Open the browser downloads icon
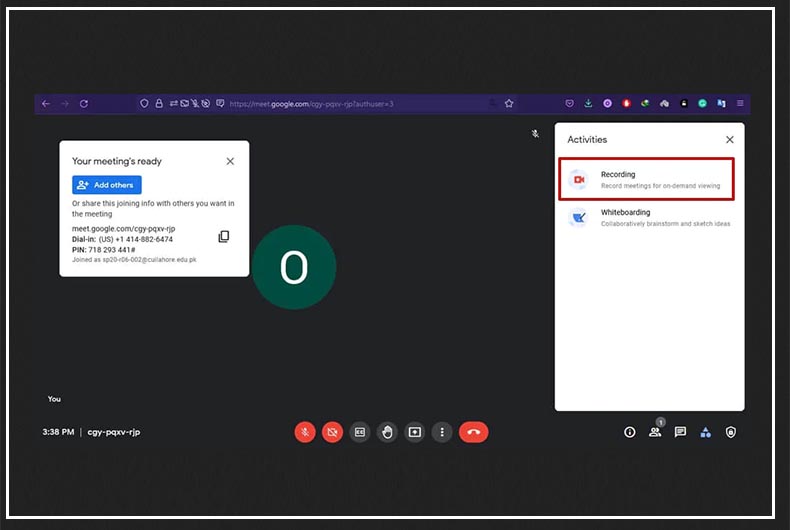 588,104
